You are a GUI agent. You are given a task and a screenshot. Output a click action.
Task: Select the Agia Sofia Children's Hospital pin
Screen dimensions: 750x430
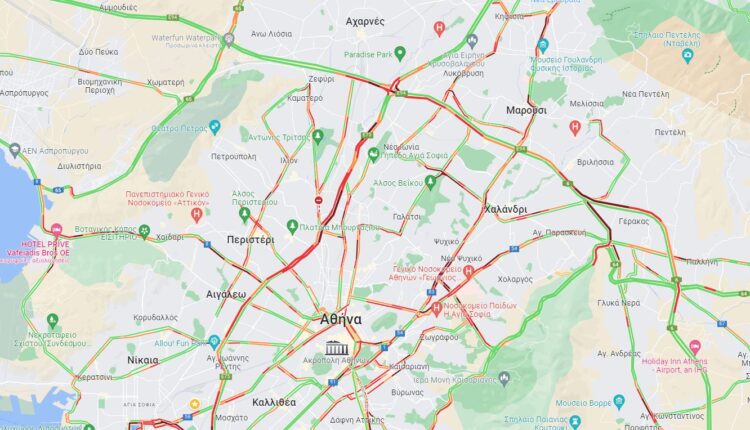pos(436,309)
